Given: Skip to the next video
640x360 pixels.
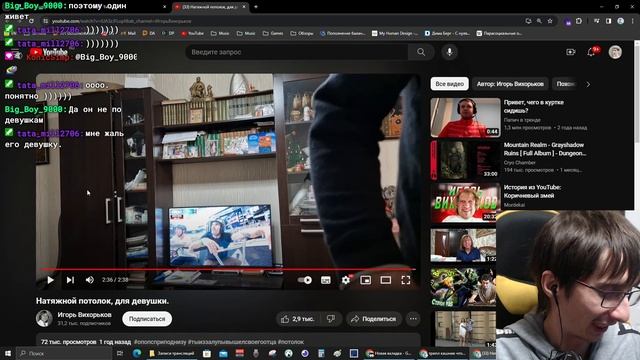Looking at the screenshot, I should 70,280.
